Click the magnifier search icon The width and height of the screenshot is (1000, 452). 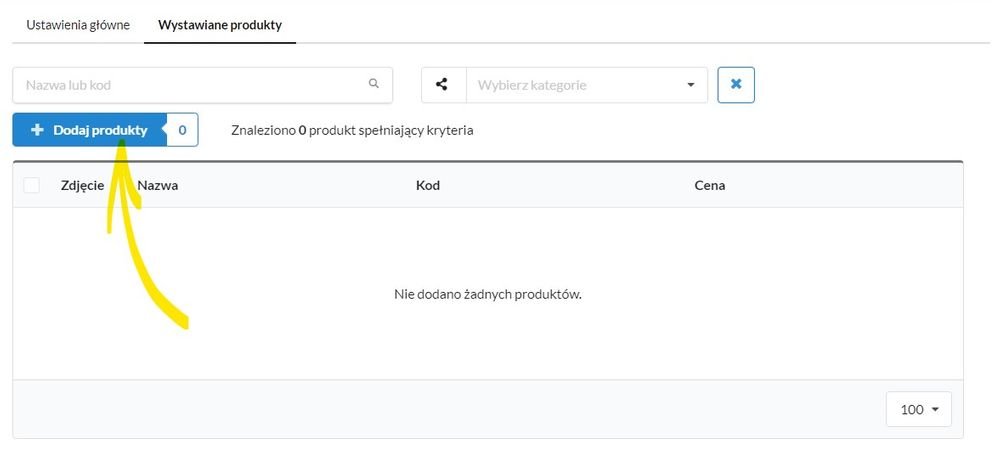[x=374, y=84]
